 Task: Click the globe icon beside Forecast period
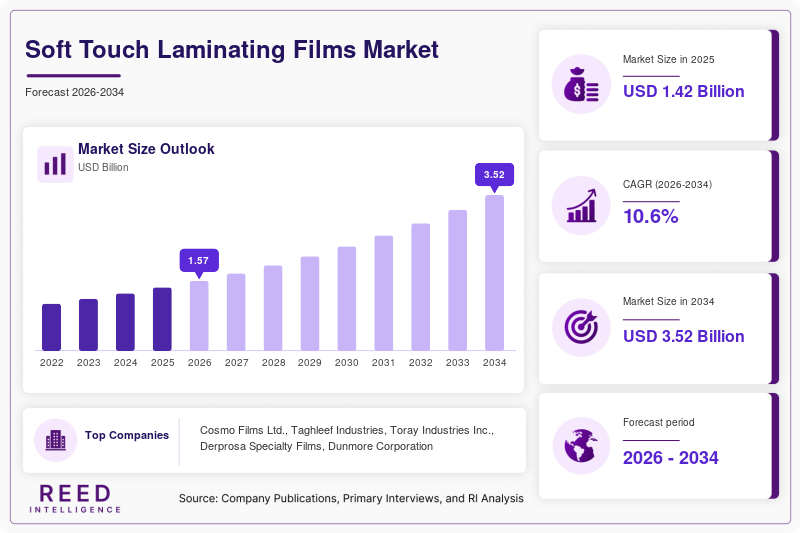(581, 446)
